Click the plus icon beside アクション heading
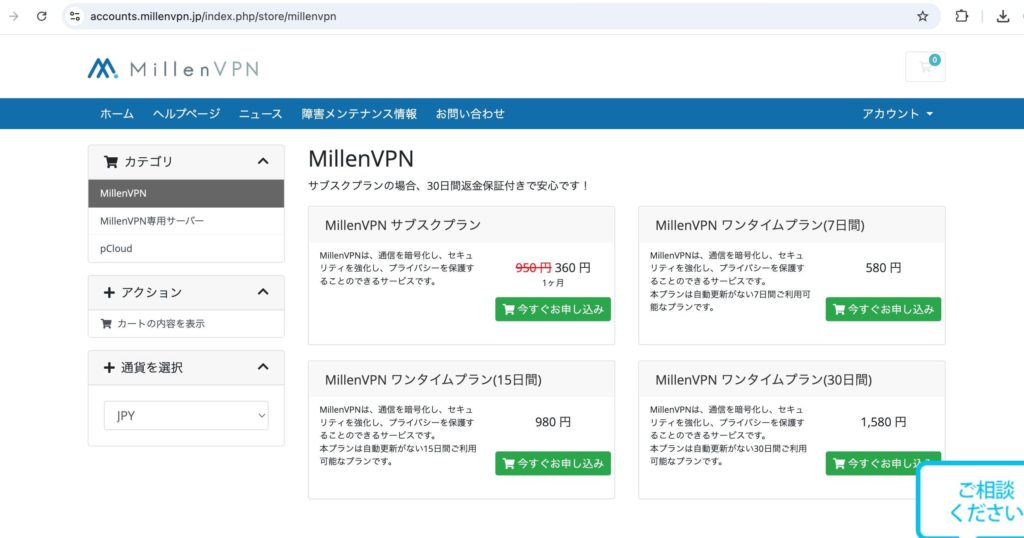The height and width of the screenshot is (538, 1024). [109, 293]
